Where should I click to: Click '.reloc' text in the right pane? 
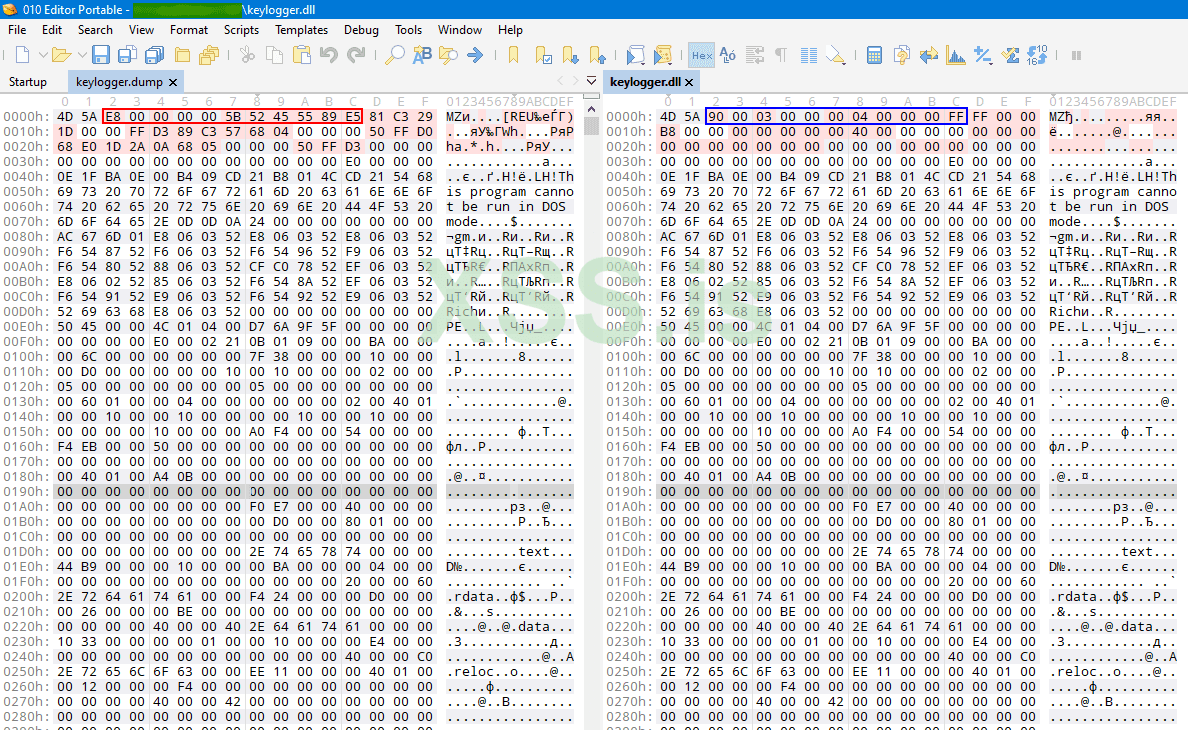coord(1074,672)
